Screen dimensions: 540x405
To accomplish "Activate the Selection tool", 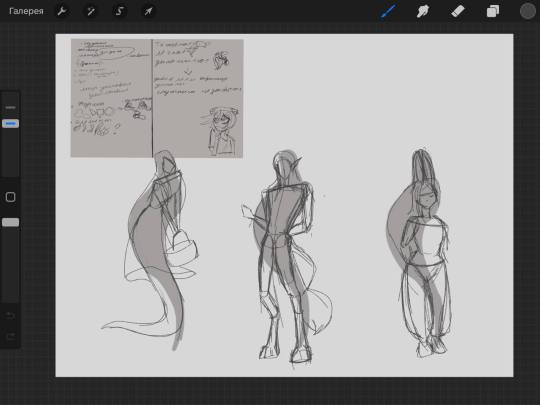I will pyautogui.click(x=120, y=11).
